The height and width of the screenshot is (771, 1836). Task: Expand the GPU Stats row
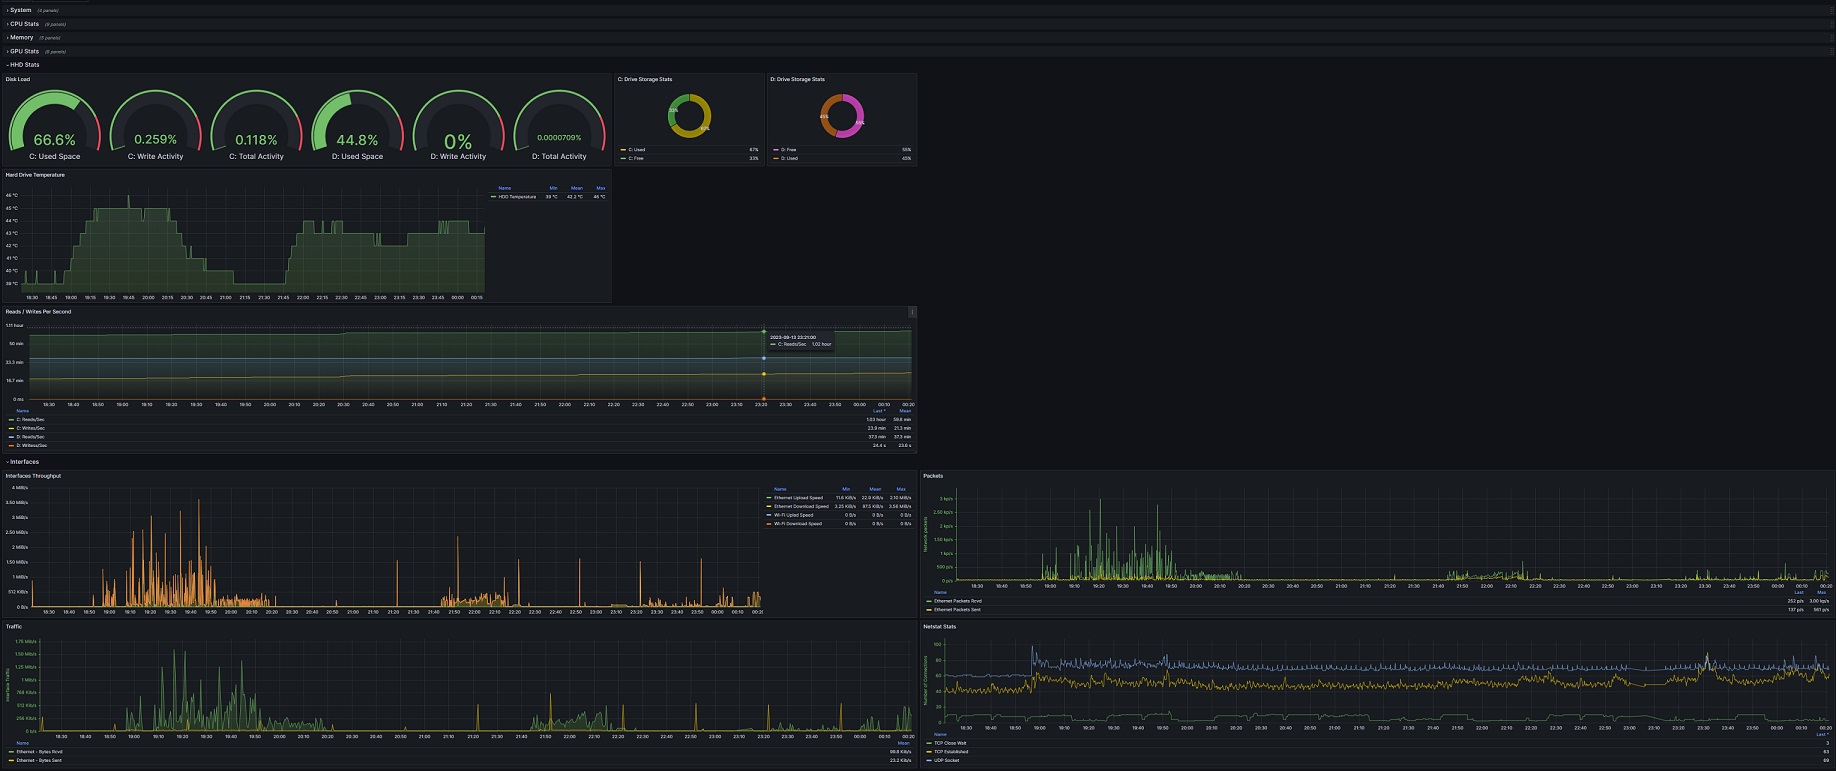(x=24, y=51)
